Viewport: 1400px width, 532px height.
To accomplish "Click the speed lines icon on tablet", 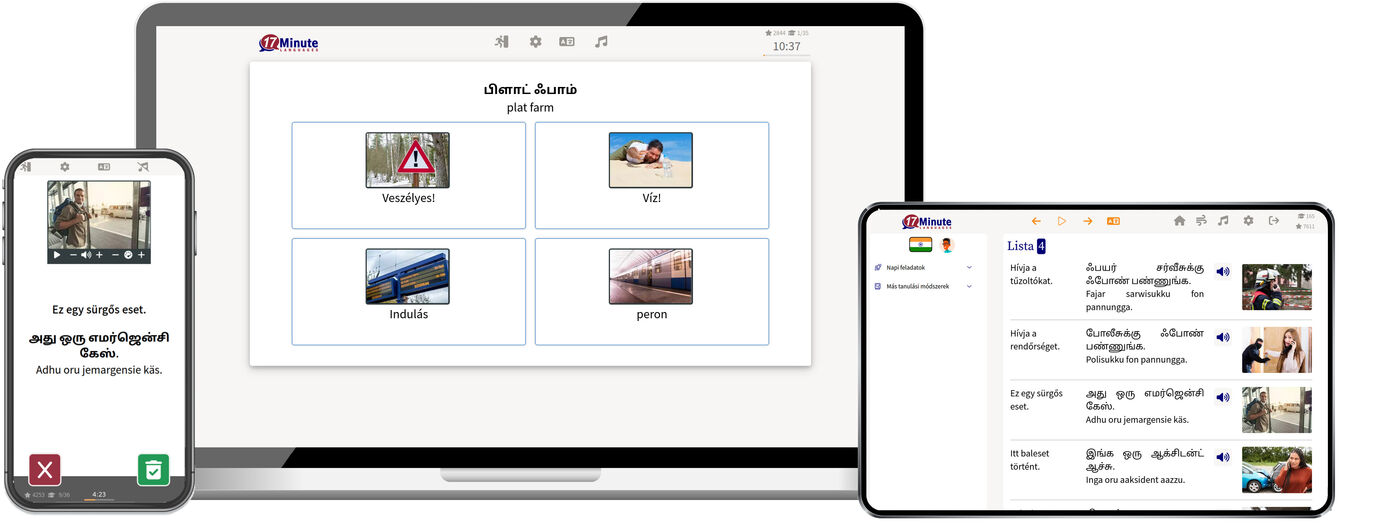I will 1201,221.
